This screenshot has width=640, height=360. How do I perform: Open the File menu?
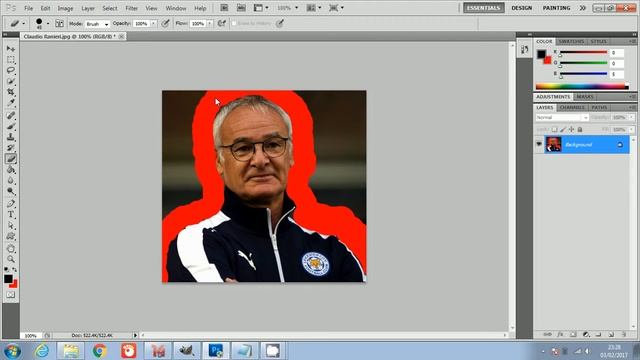point(28,8)
